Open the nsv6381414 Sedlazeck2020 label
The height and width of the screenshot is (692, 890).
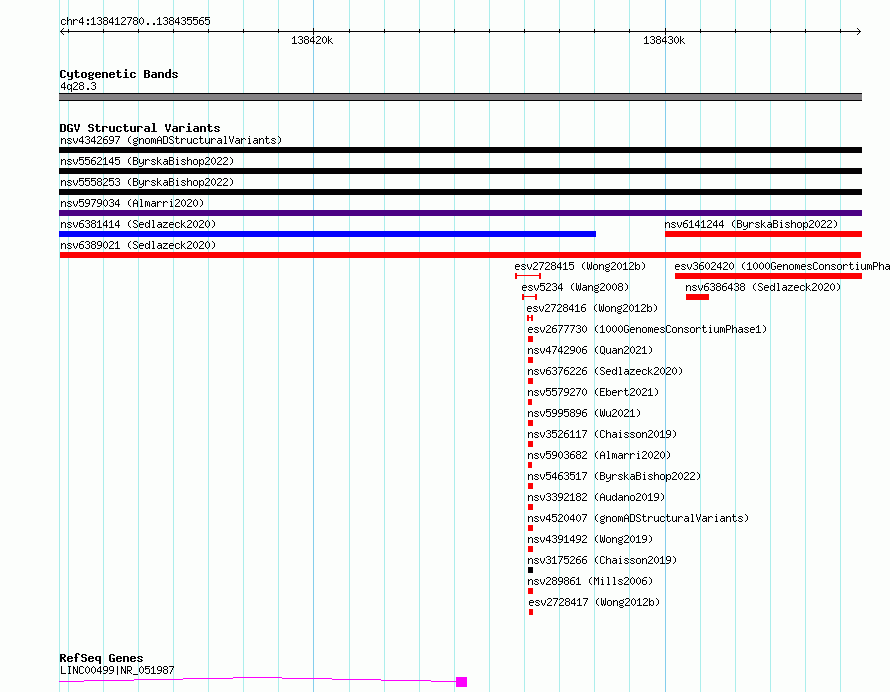click(138, 224)
